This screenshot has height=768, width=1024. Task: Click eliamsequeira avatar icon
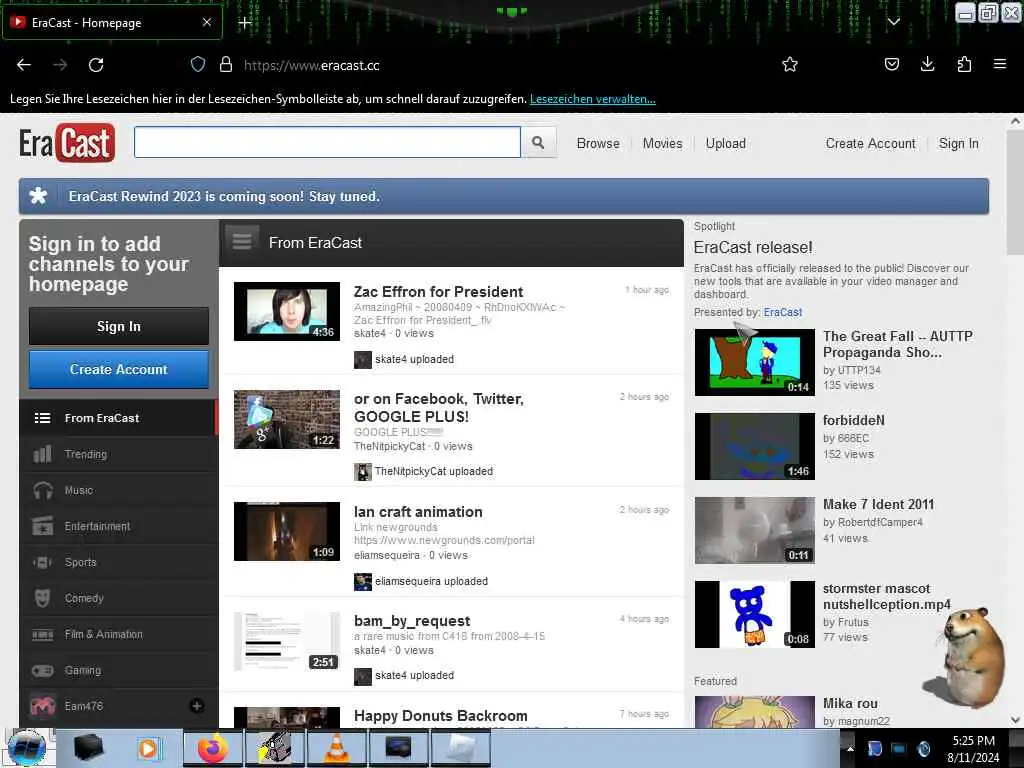pos(362,581)
